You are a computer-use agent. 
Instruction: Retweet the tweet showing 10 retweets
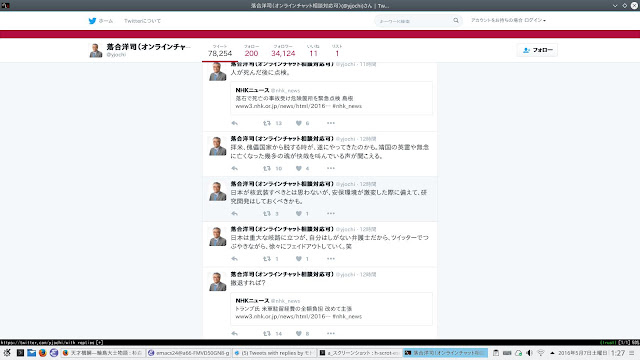tap(267, 168)
